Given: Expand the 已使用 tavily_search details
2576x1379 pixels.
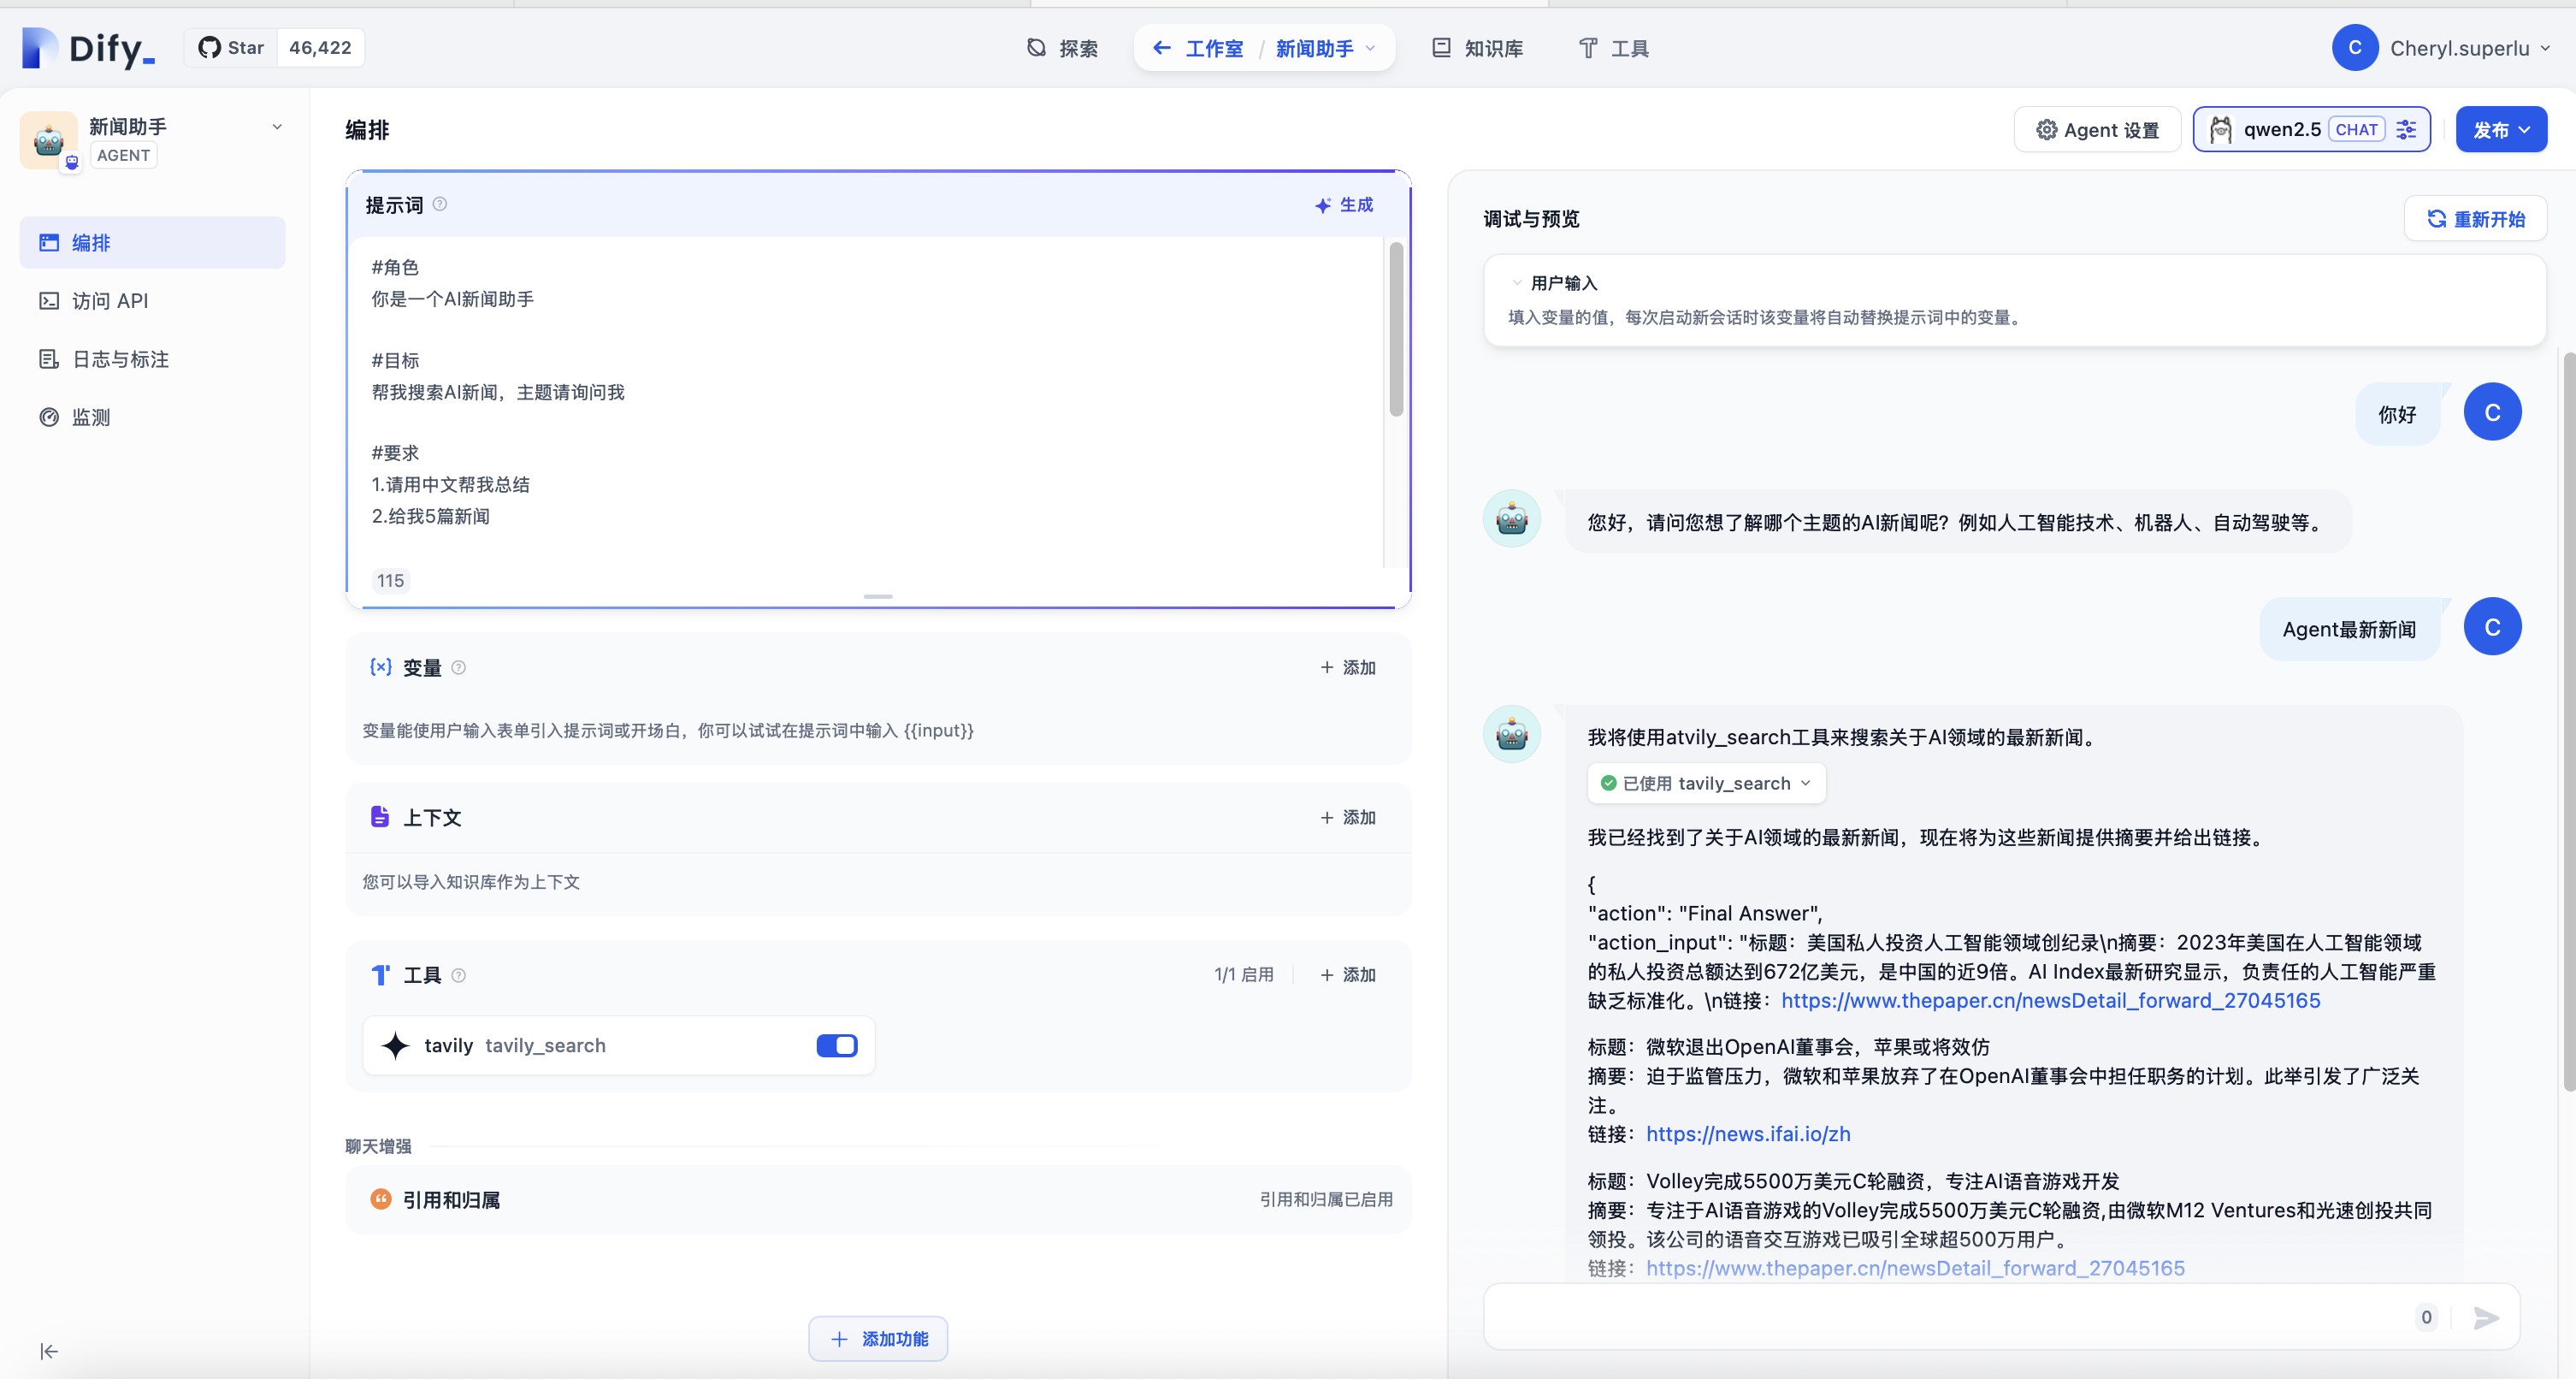Looking at the screenshot, I should click(1706, 783).
